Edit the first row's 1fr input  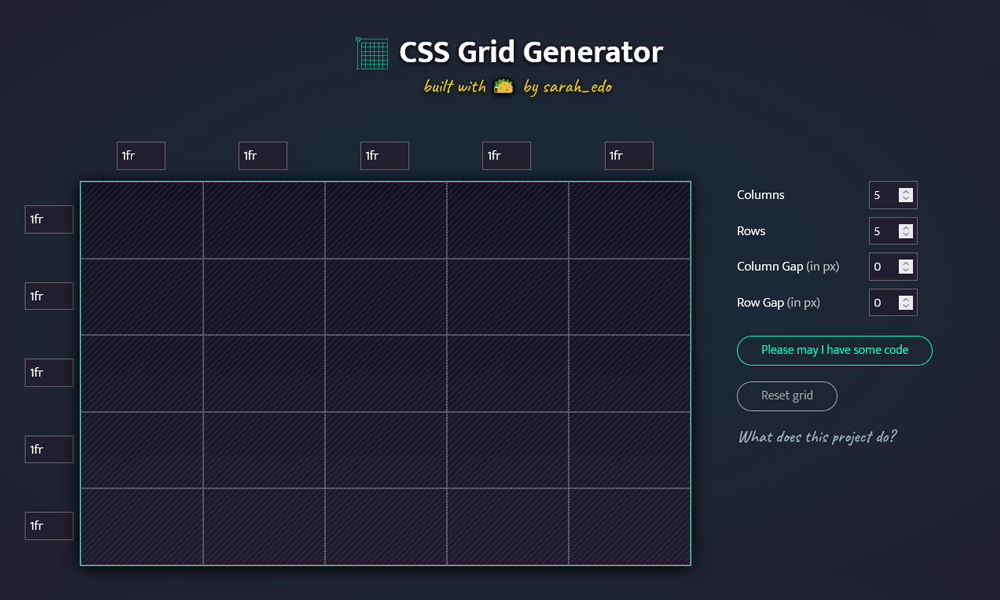click(x=48, y=219)
